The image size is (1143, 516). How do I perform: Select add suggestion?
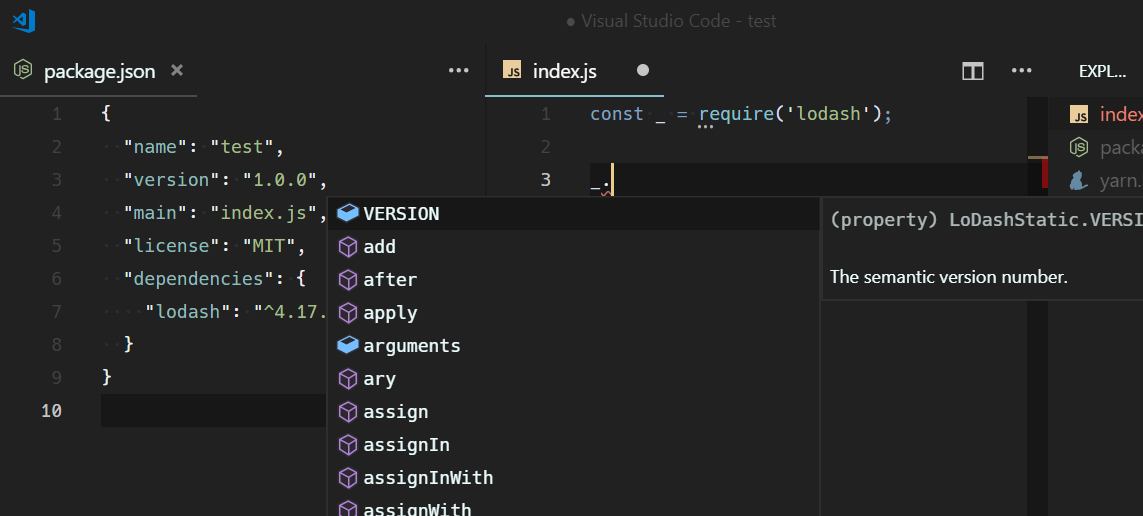click(x=574, y=246)
